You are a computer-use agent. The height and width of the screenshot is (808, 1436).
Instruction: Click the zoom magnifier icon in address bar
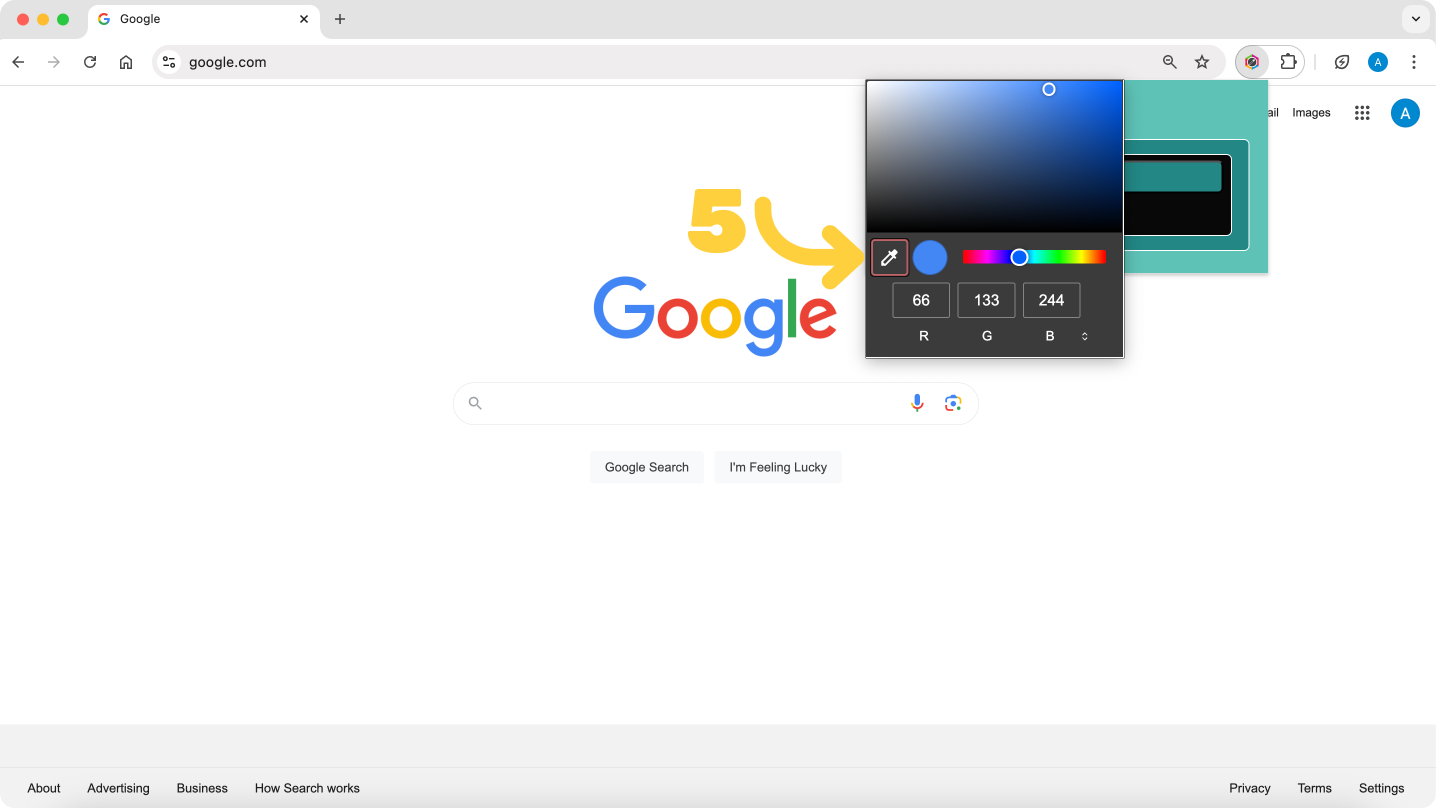point(1169,62)
